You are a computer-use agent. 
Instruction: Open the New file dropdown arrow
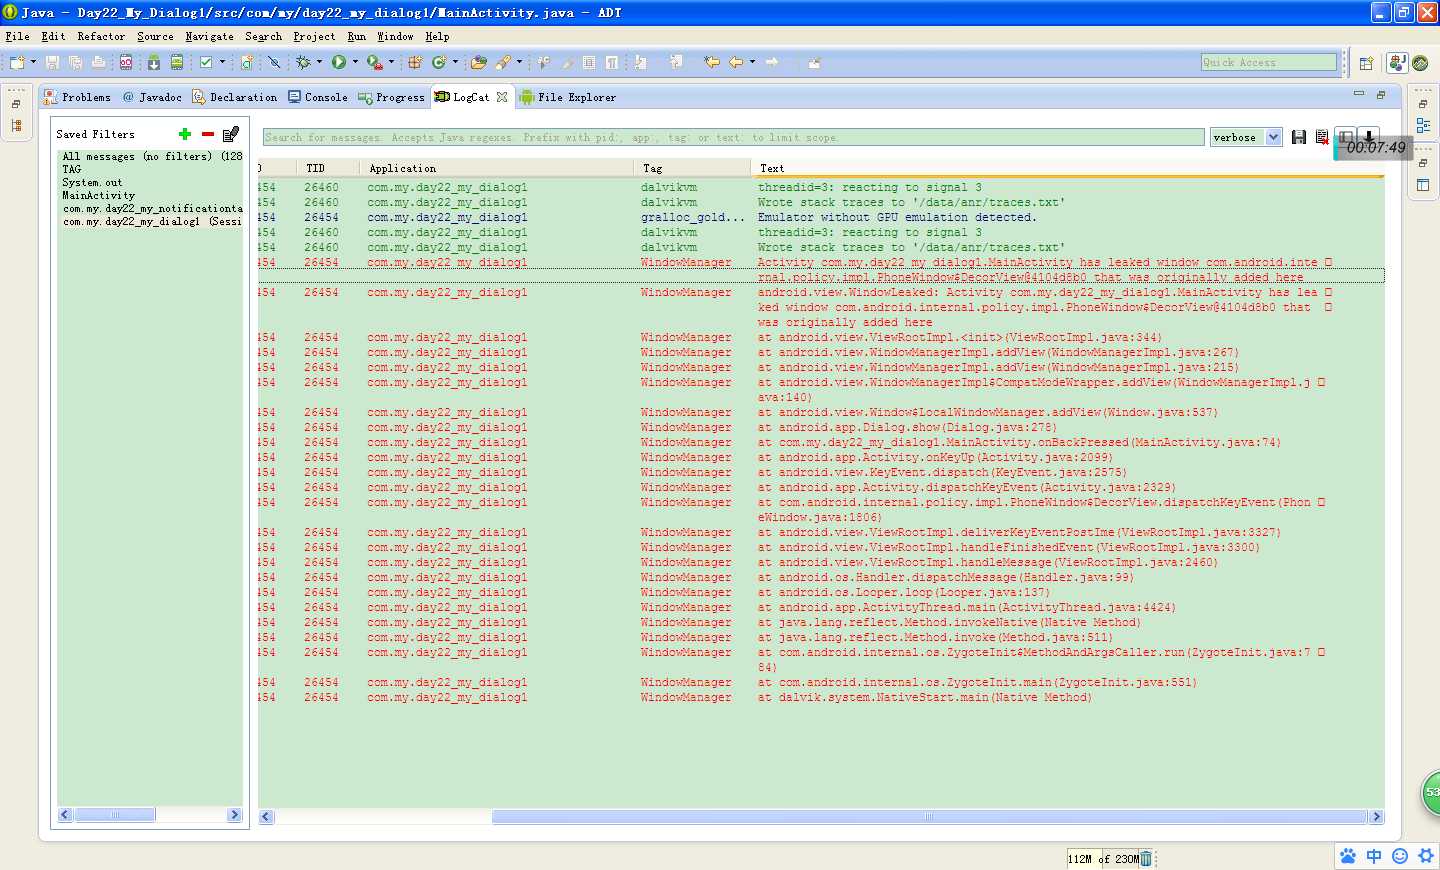[33, 62]
